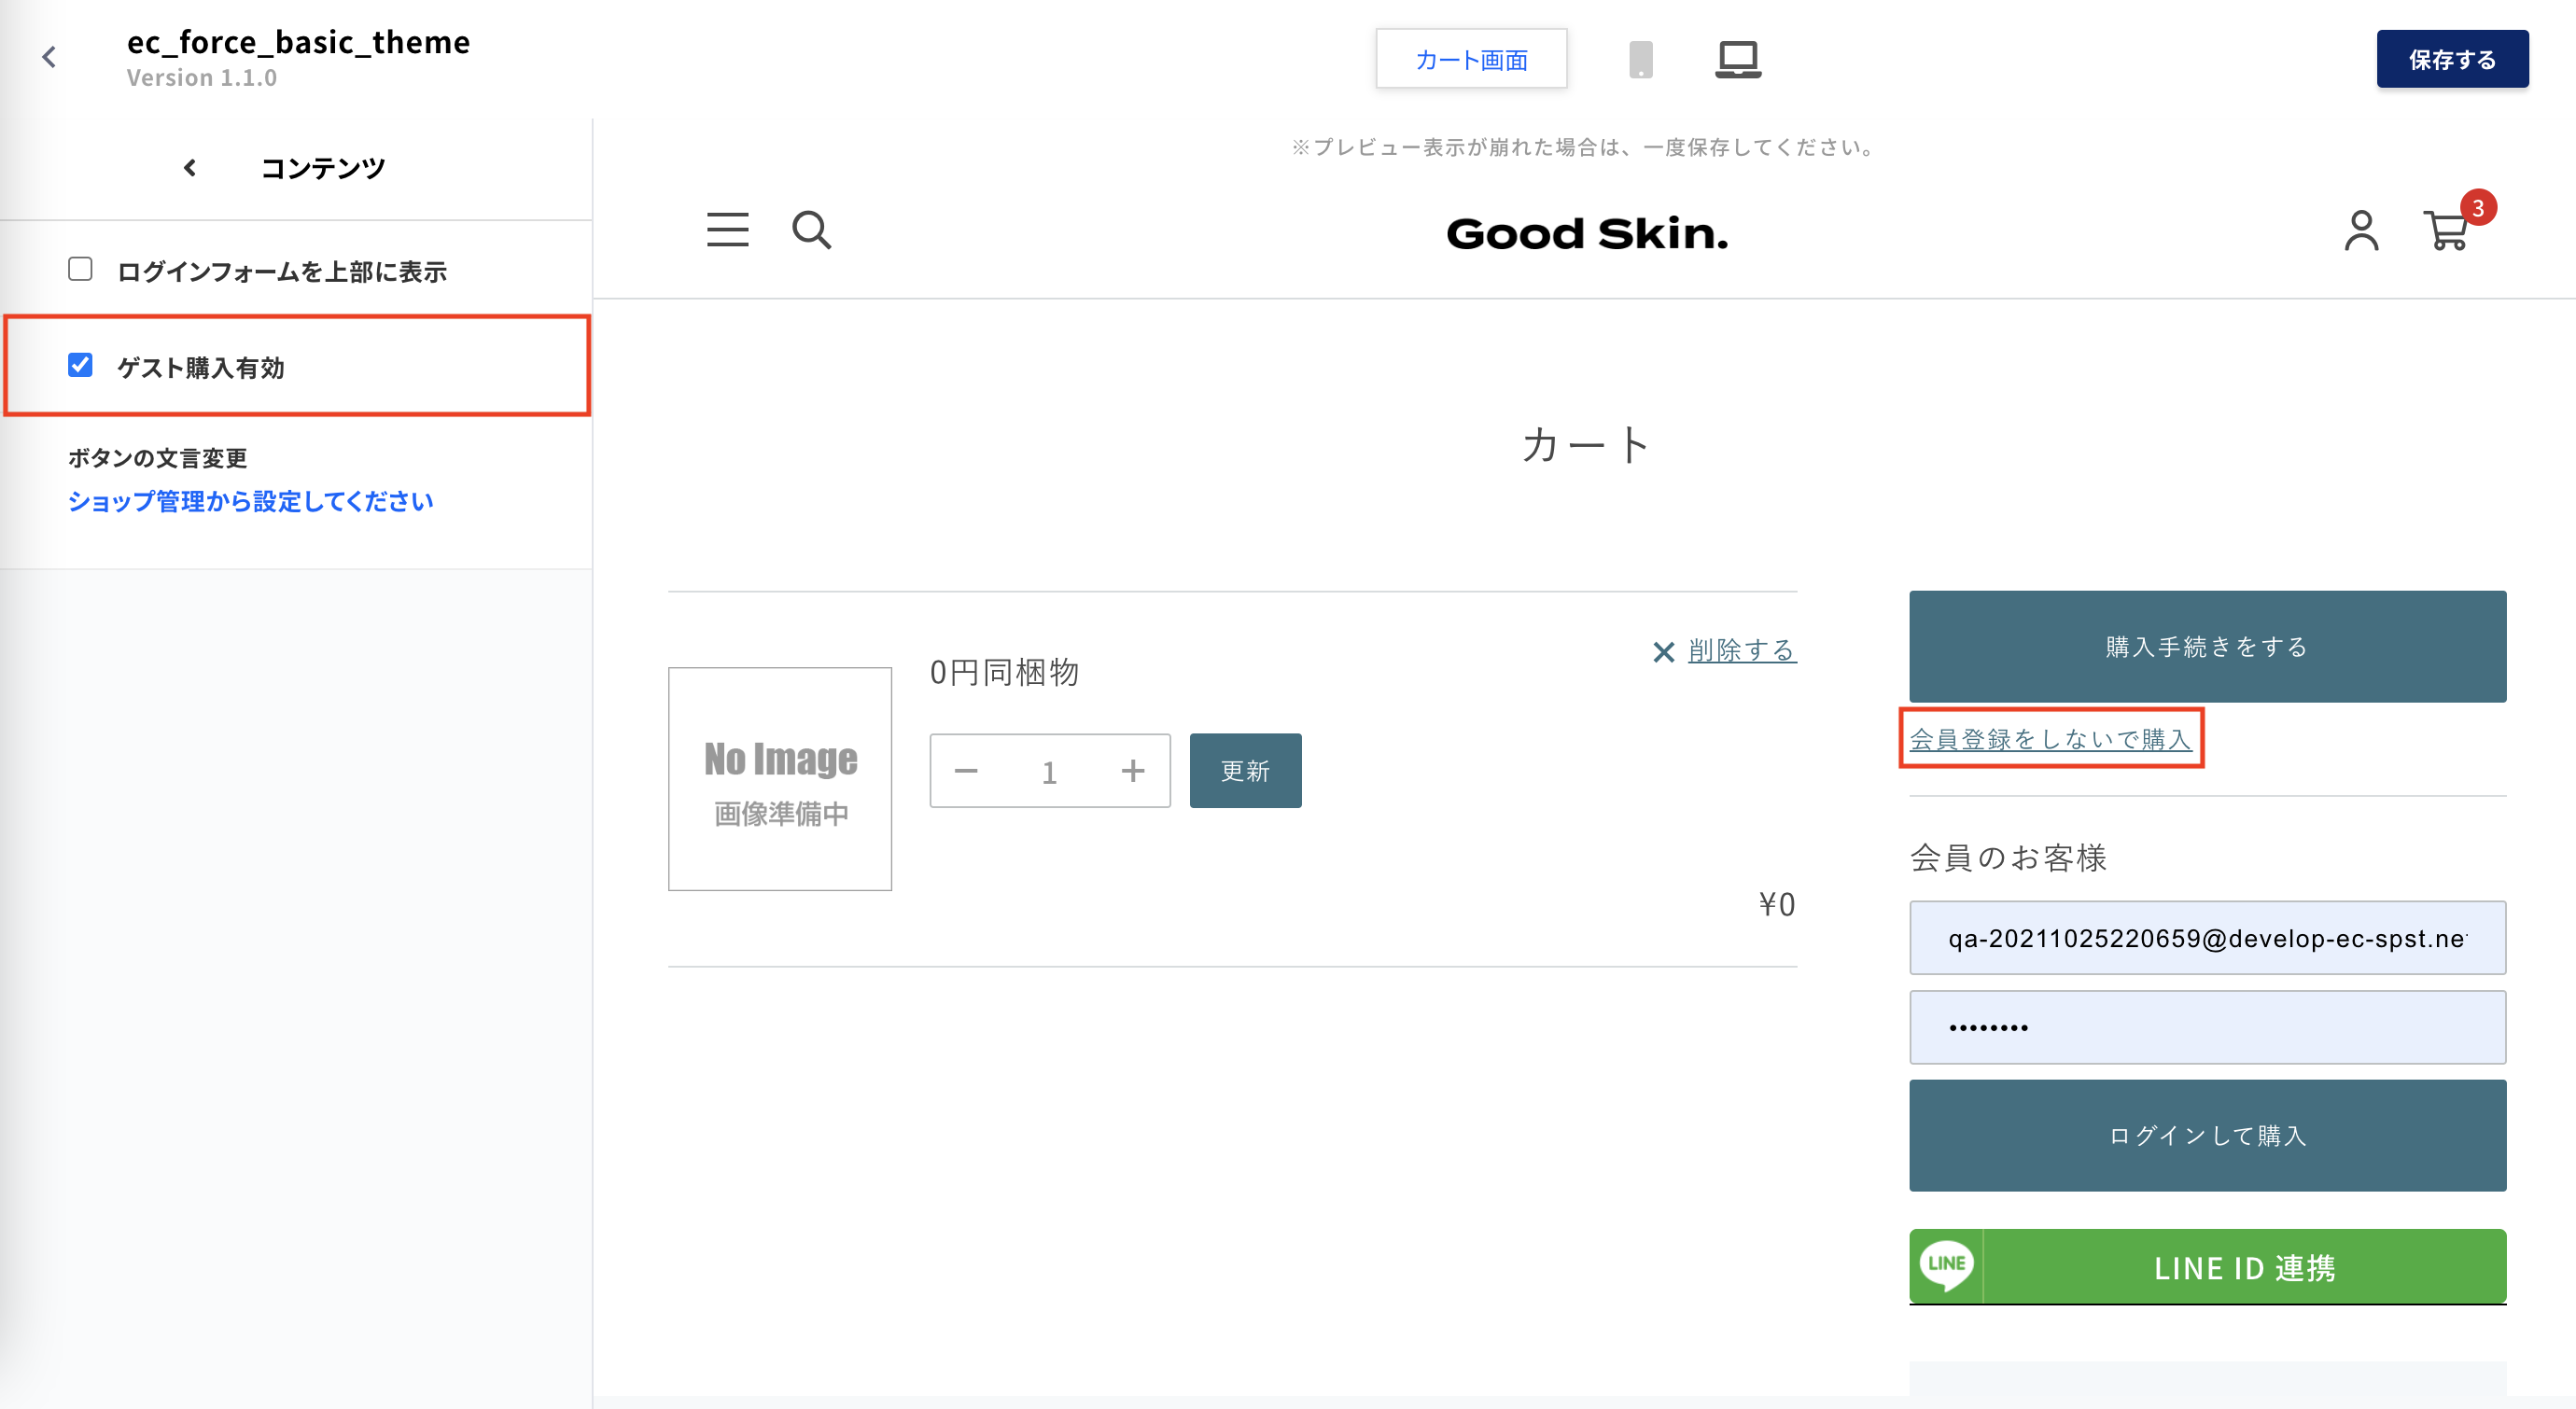Focus the email address input field

click(2207, 938)
